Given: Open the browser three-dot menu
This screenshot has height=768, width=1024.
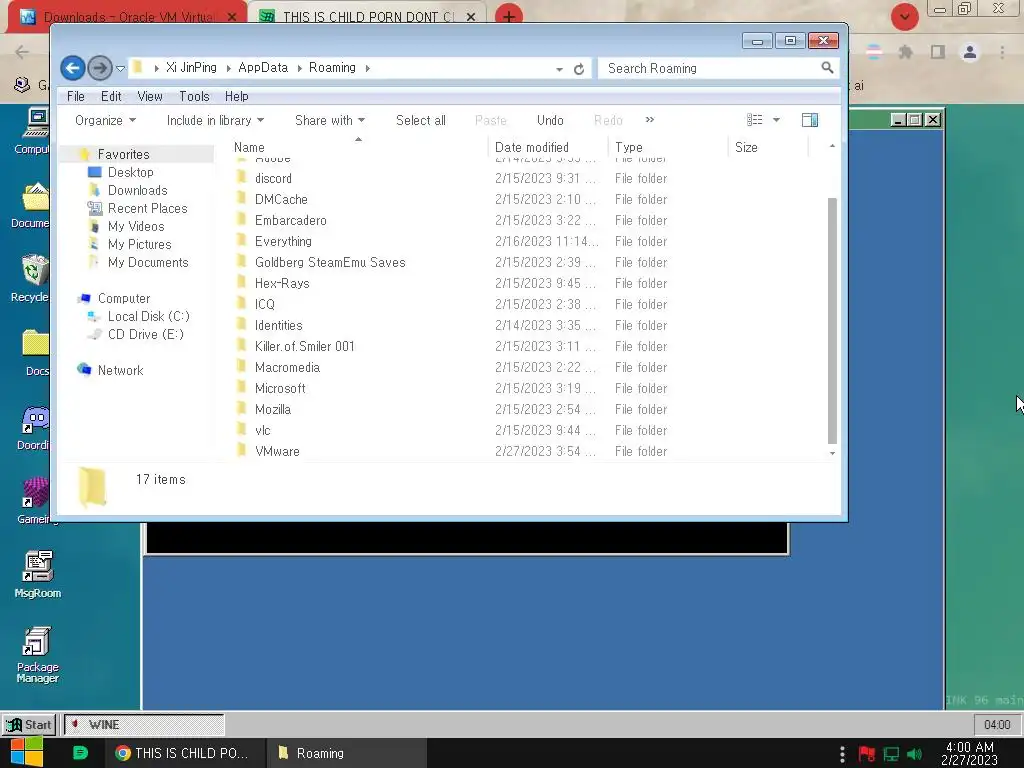Looking at the screenshot, I should 1002,52.
